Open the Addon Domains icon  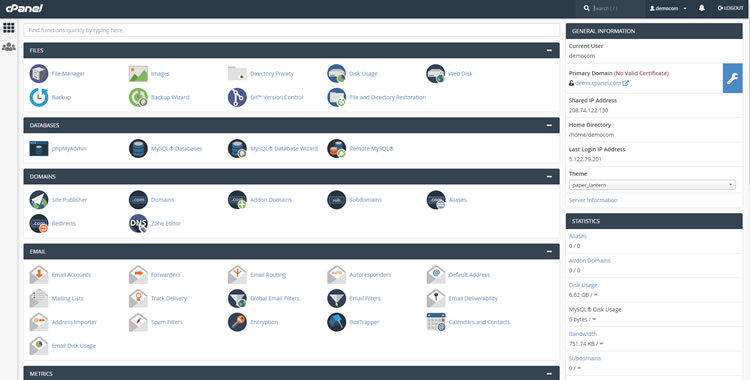[x=237, y=200]
